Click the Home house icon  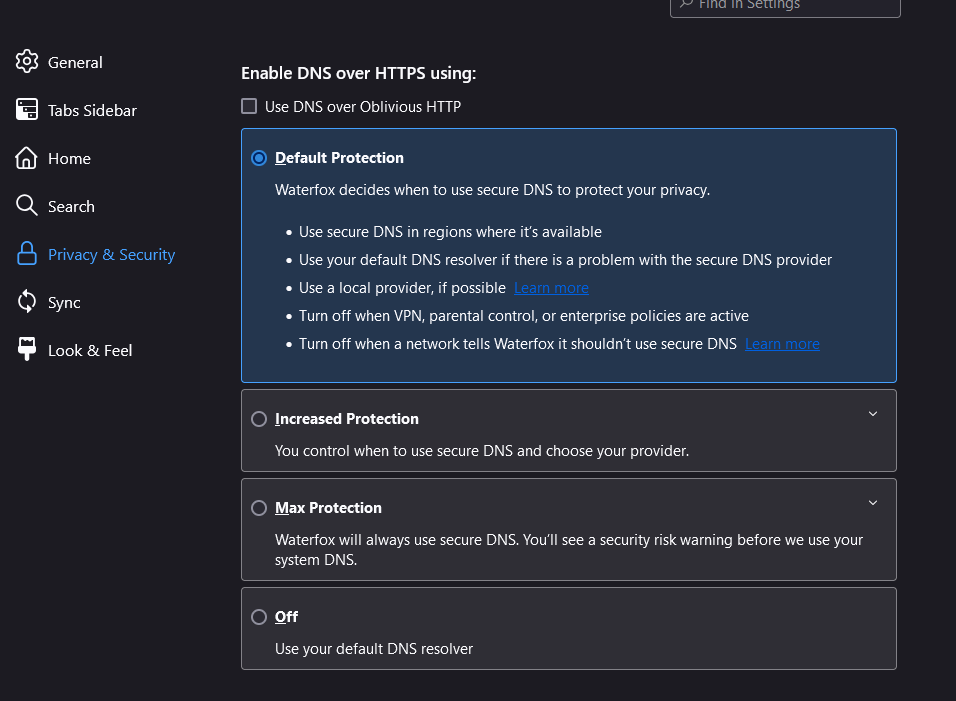27,158
